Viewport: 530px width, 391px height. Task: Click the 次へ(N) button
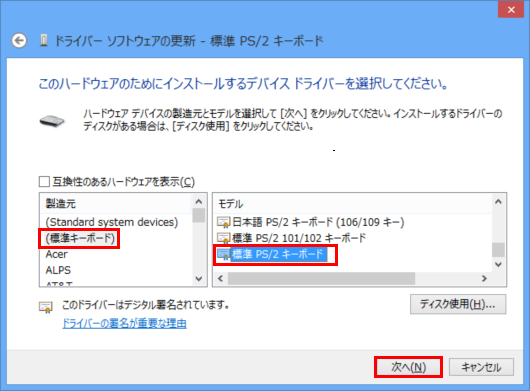pyautogui.click(x=408, y=367)
